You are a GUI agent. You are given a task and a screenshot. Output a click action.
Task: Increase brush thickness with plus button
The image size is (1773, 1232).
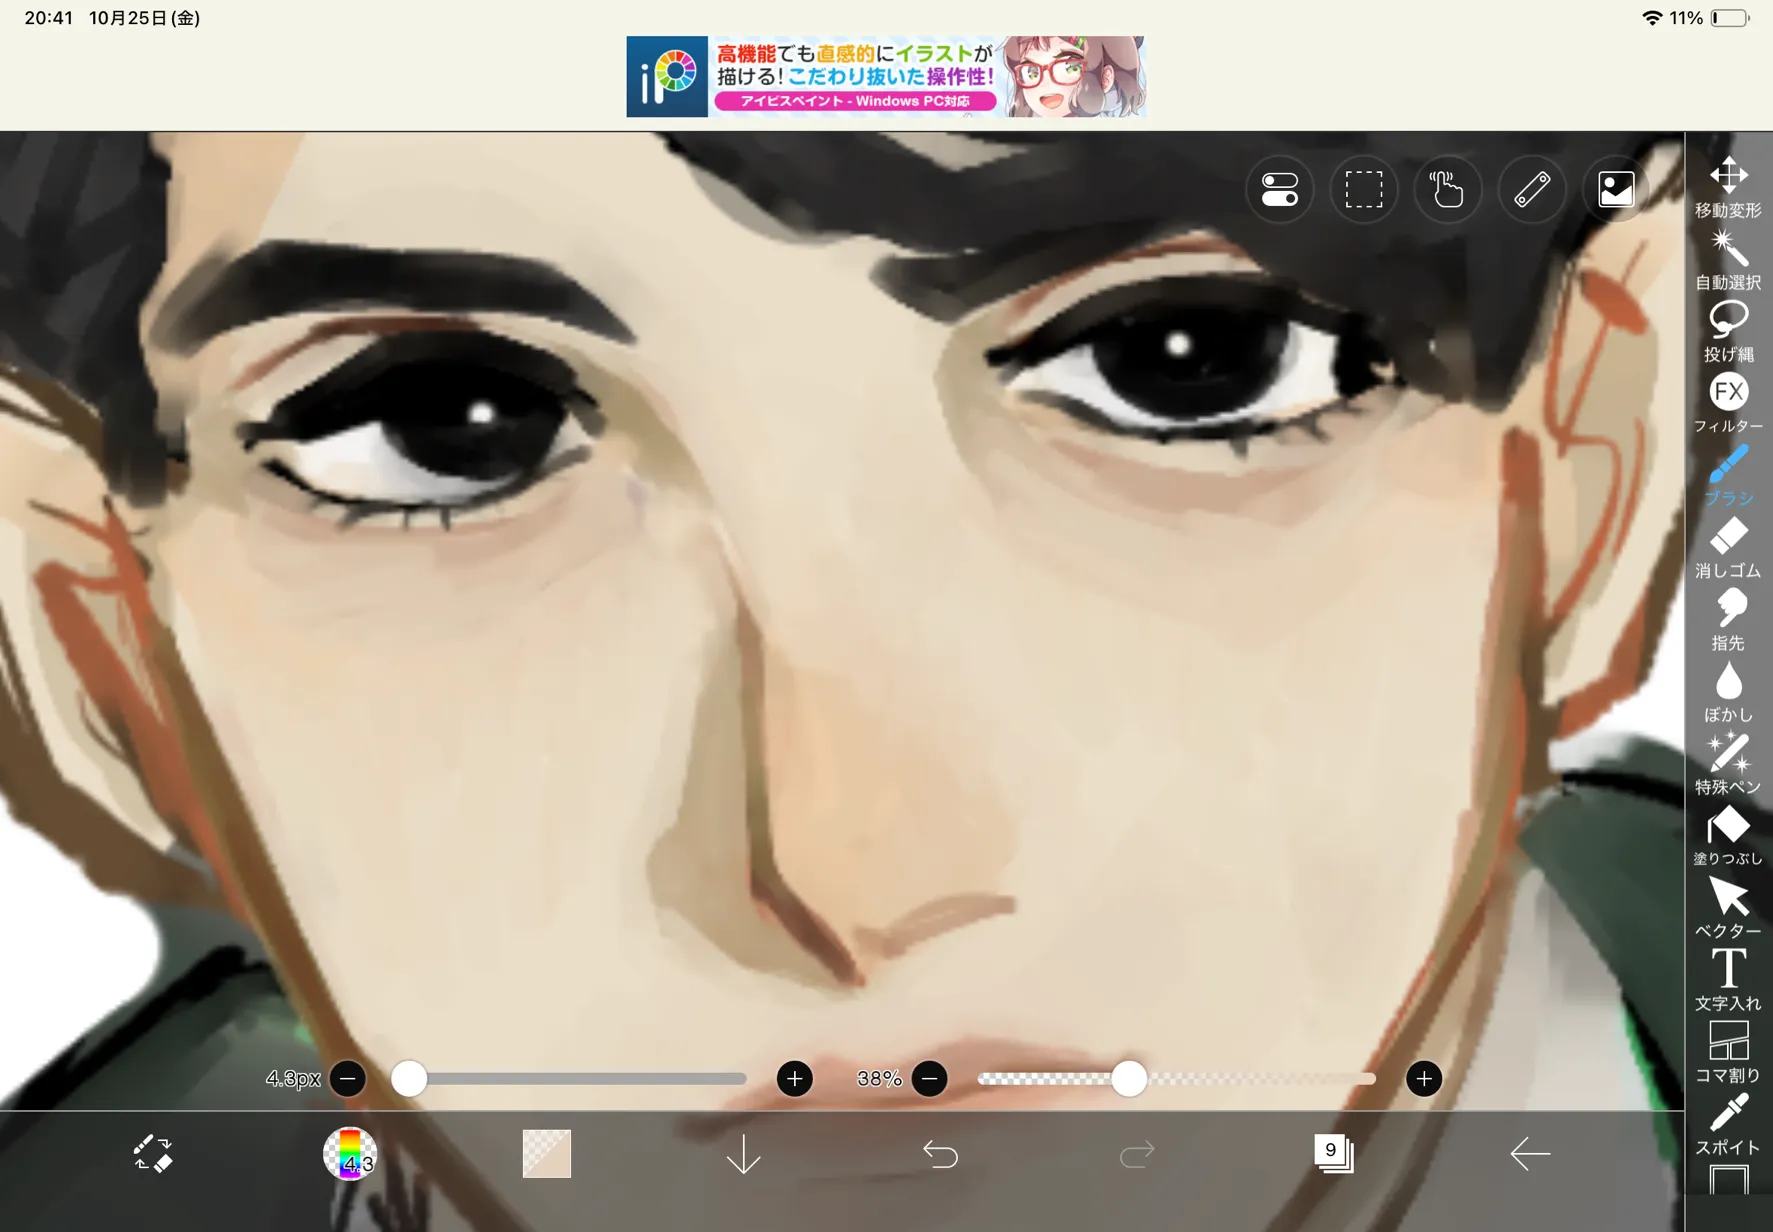coord(795,1079)
